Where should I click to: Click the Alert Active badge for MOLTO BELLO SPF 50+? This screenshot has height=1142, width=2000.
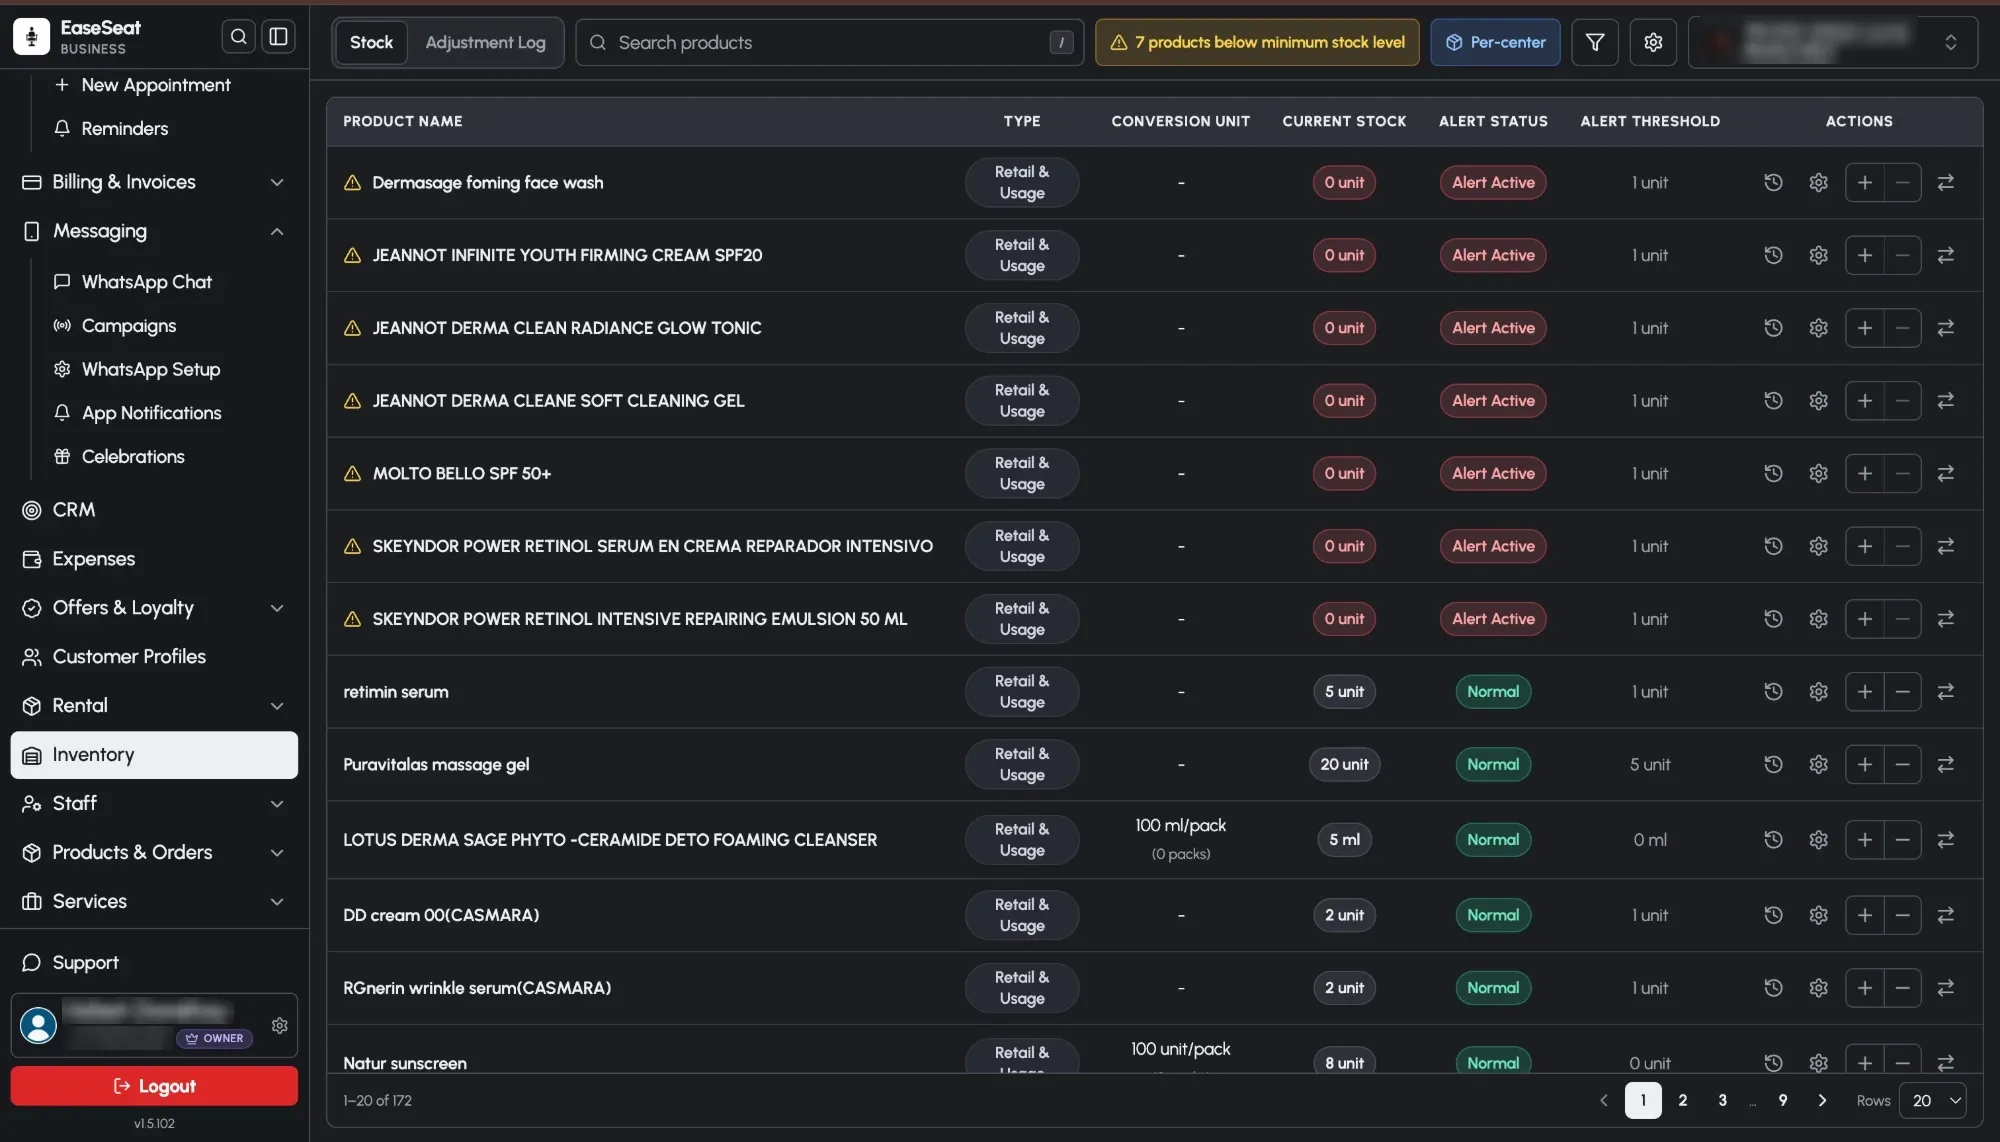1493,474
